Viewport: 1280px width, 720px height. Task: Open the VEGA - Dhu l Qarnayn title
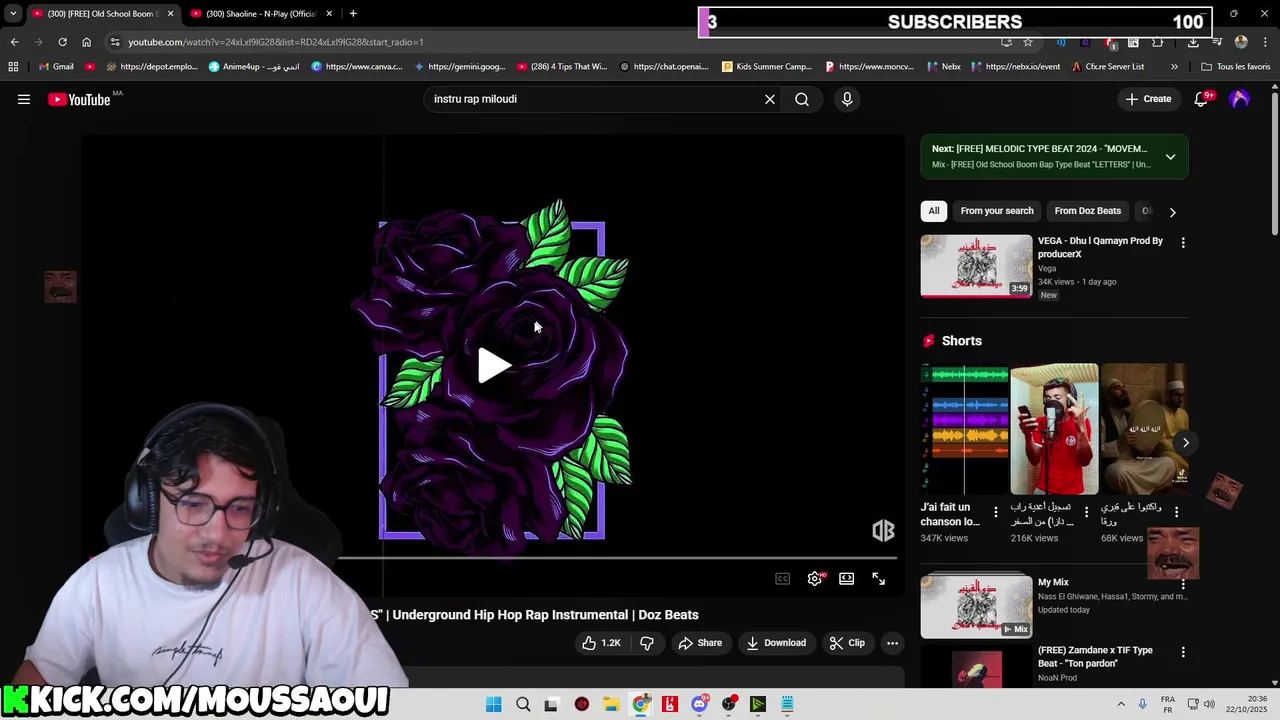coord(1100,247)
